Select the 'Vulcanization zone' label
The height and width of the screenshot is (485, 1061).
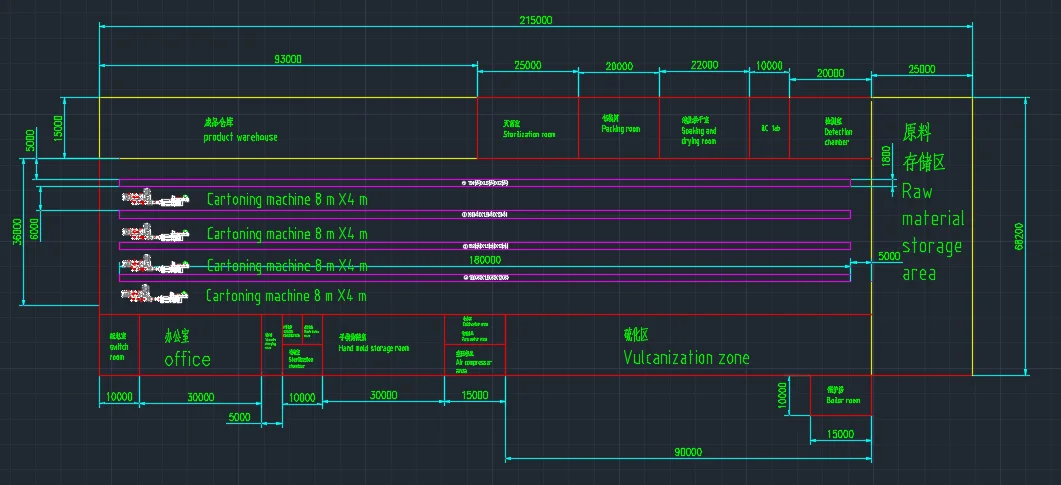[x=686, y=357]
